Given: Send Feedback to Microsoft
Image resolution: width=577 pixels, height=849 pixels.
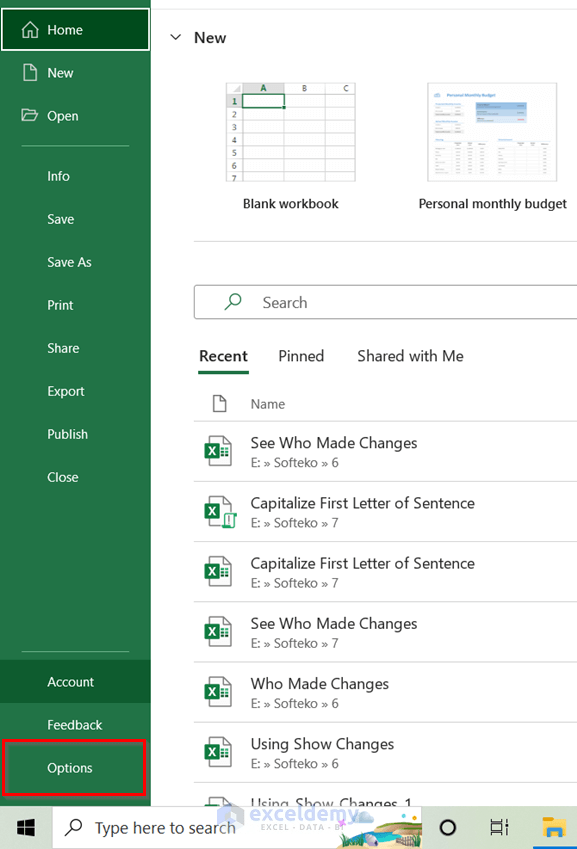Looking at the screenshot, I should [74, 725].
